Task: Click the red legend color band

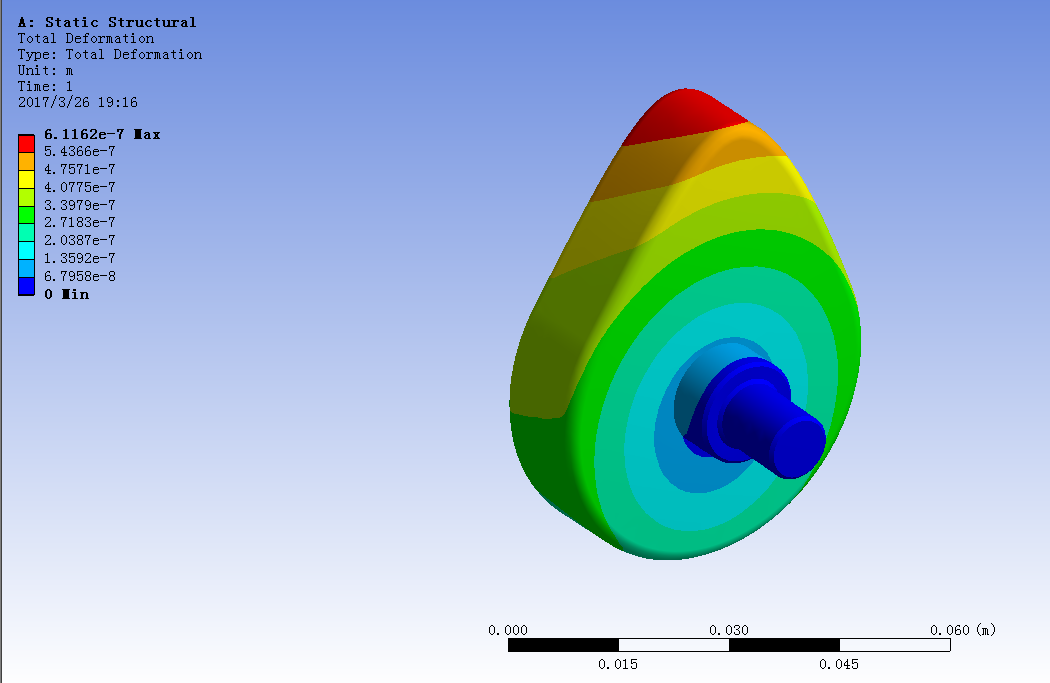Action: coord(26,144)
